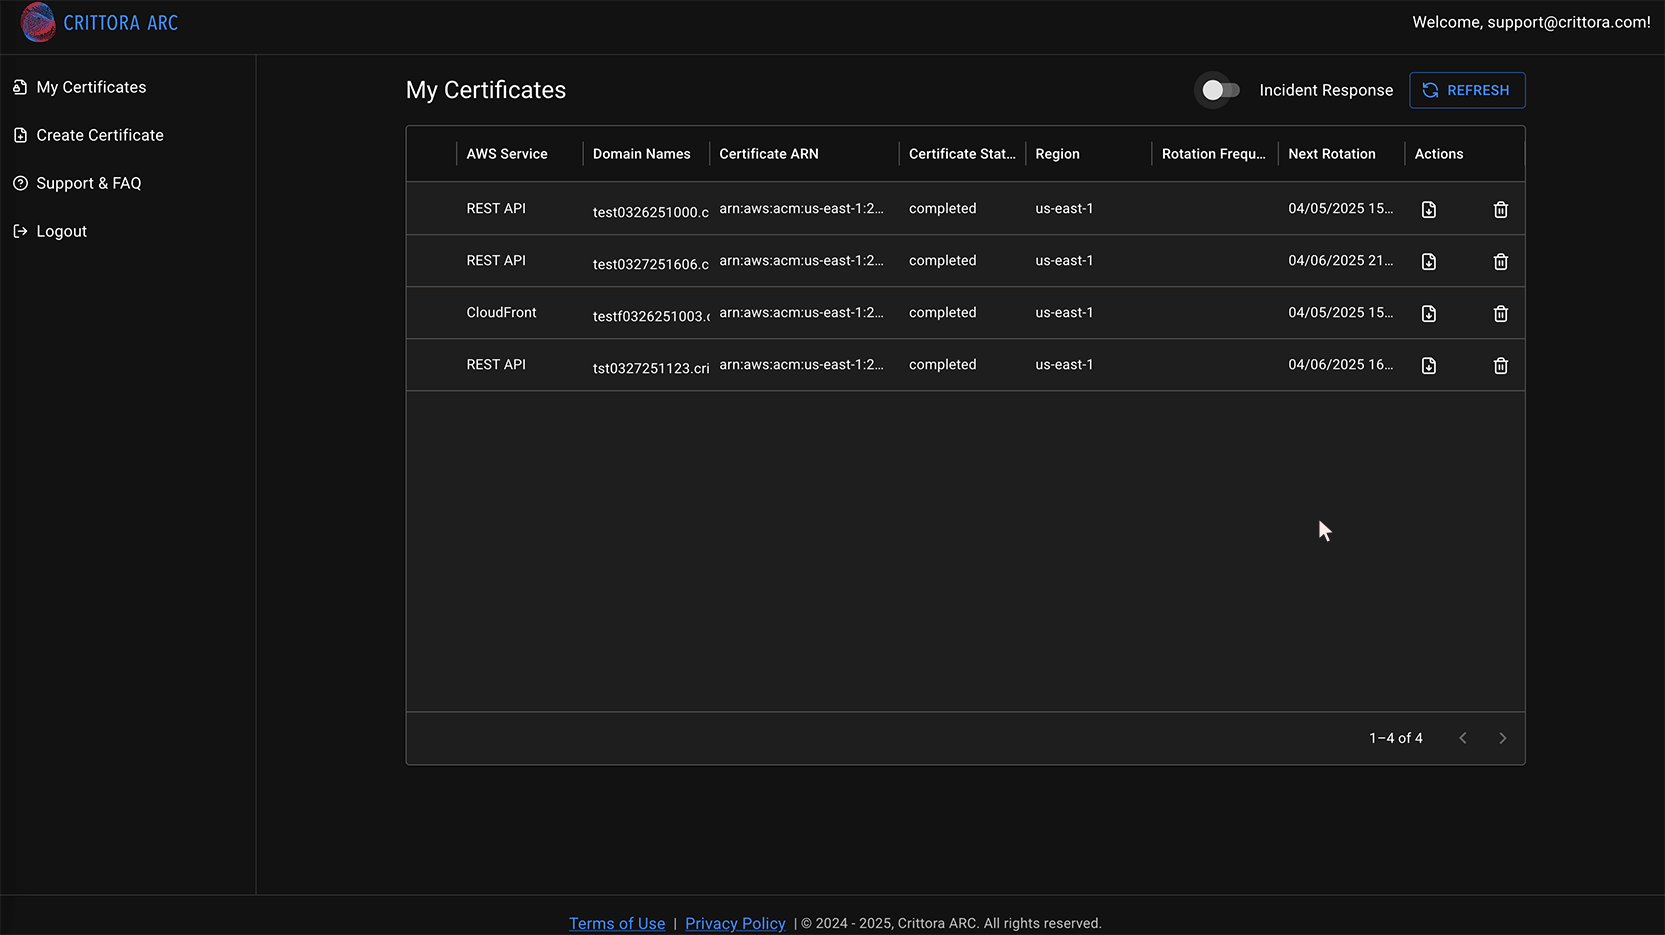Viewport: 1665px width, 935px height.
Task: Click the CRITTORA ARC brand title
Action: coord(121,22)
